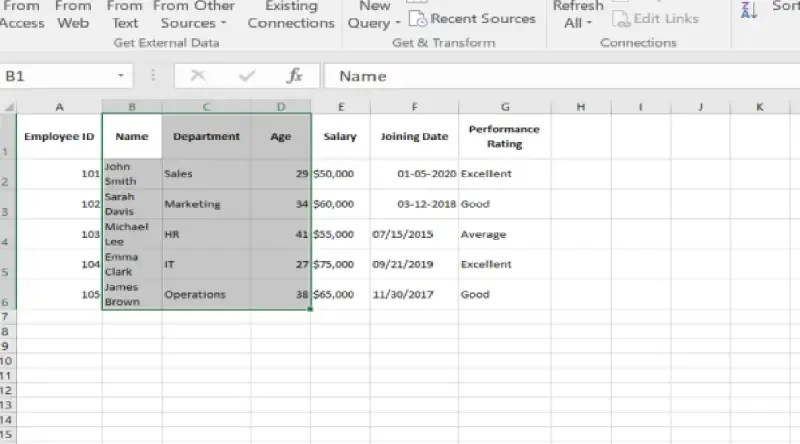Select column F header
This screenshot has height=444, width=800.
coord(414,107)
